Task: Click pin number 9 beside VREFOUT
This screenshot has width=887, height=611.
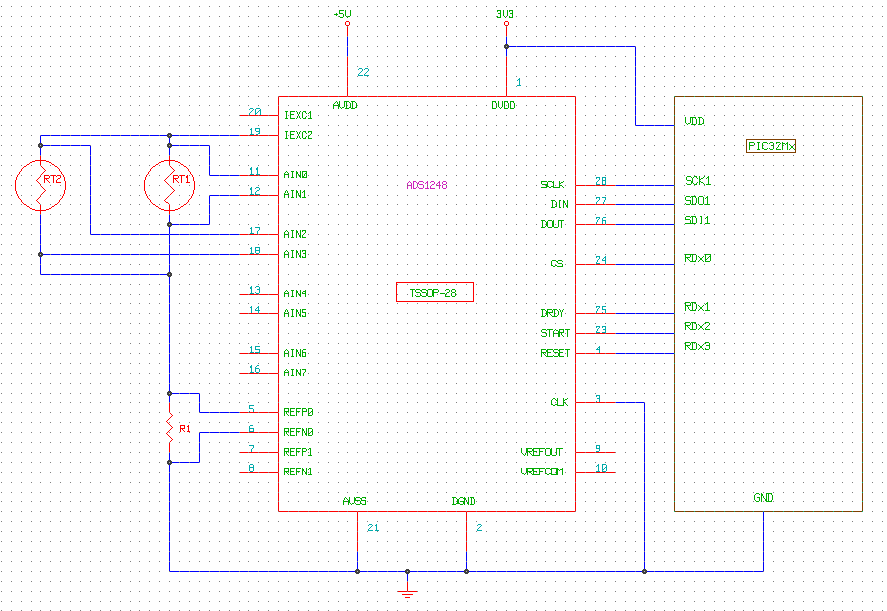Action: click(x=598, y=449)
